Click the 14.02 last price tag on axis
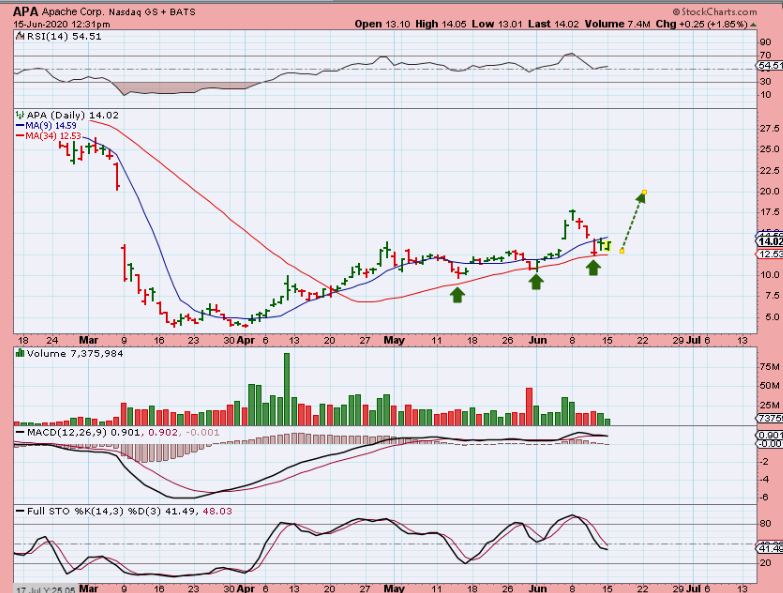The image size is (783, 593). (x=770, y=242)
